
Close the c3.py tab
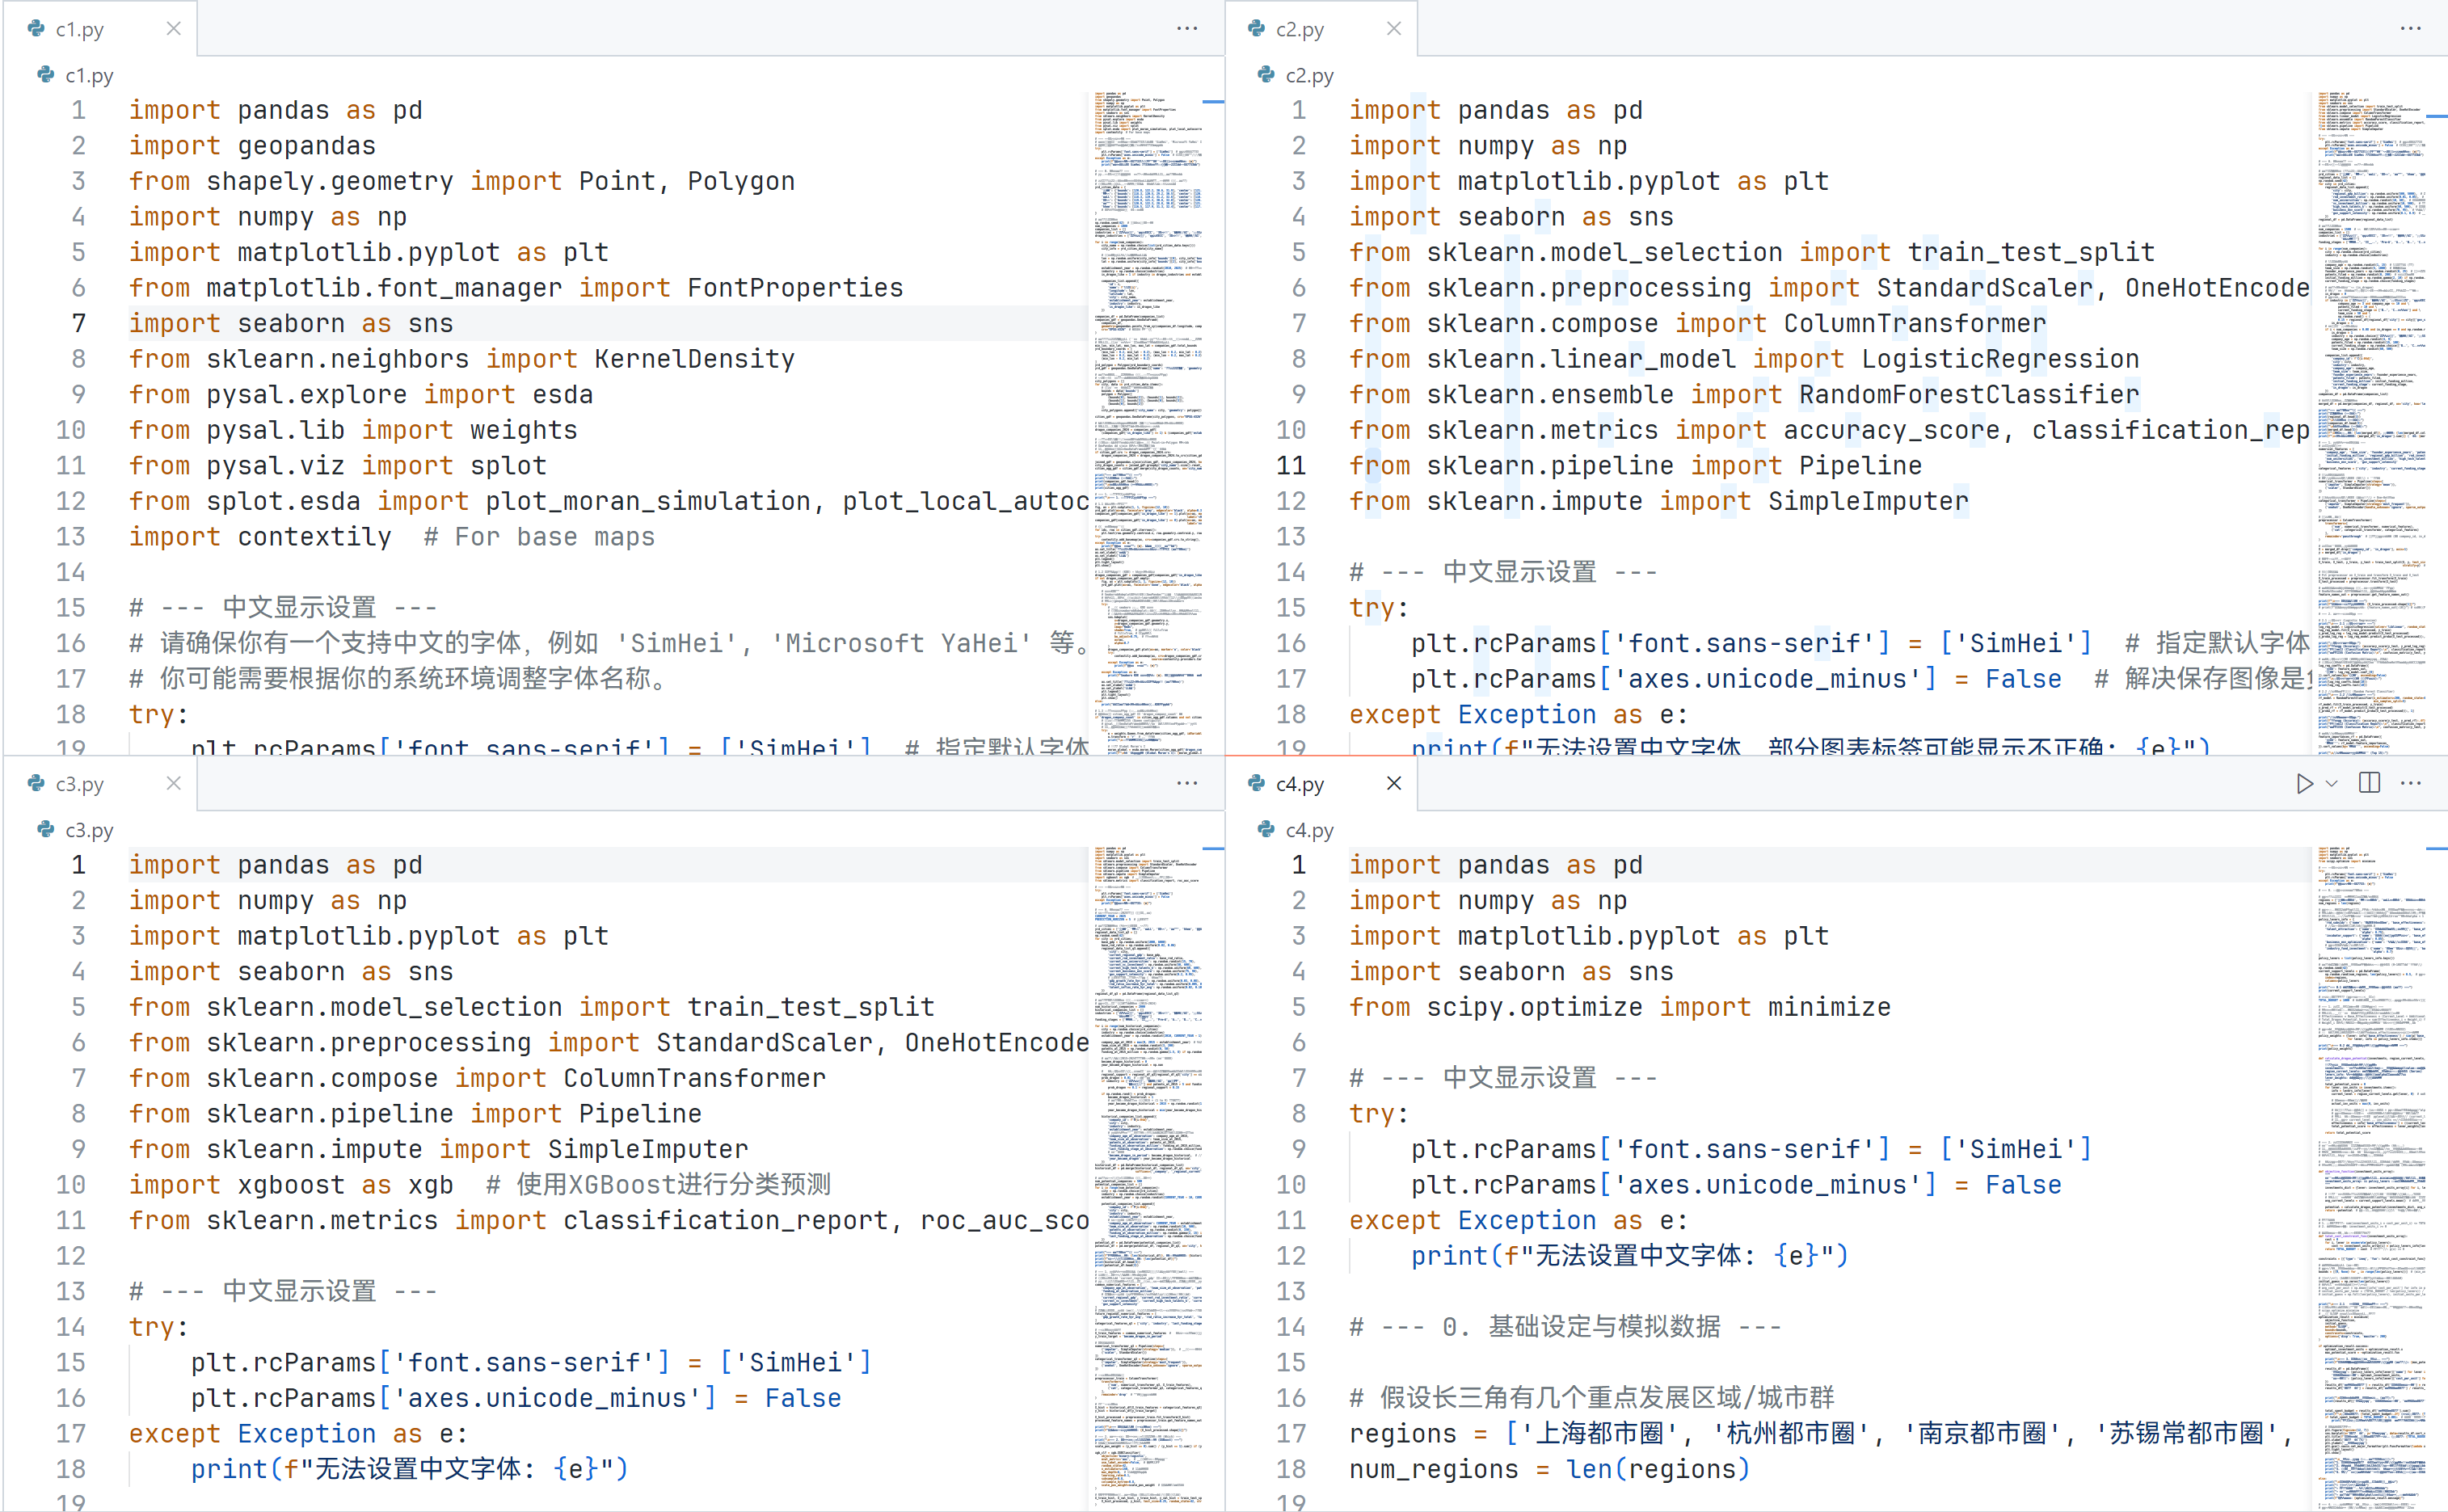[x=173, y=783]
